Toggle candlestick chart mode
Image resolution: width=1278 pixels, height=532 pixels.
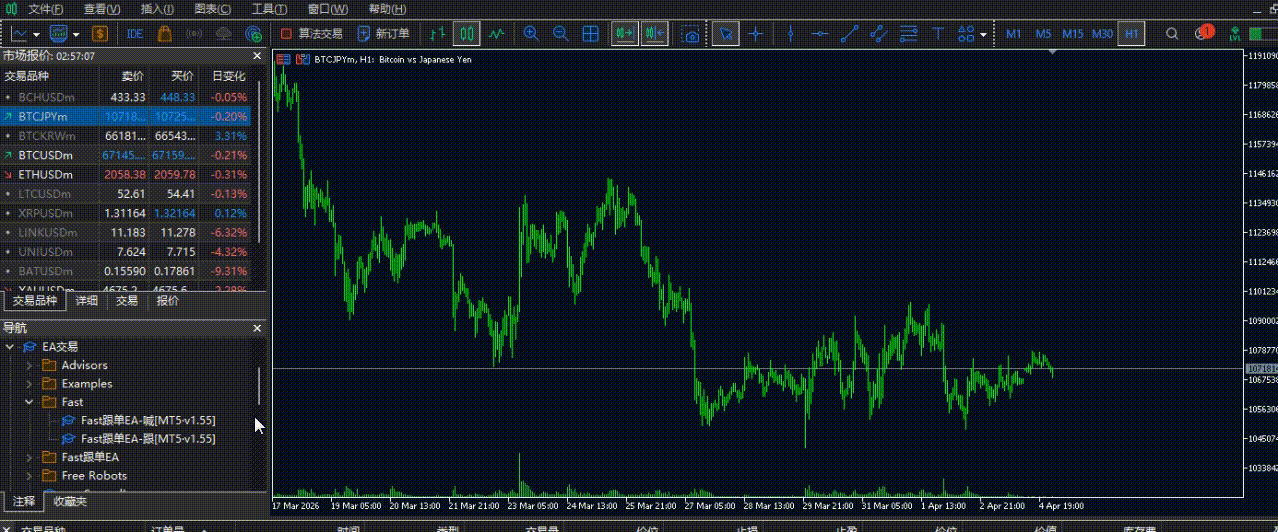click(467, 33)
